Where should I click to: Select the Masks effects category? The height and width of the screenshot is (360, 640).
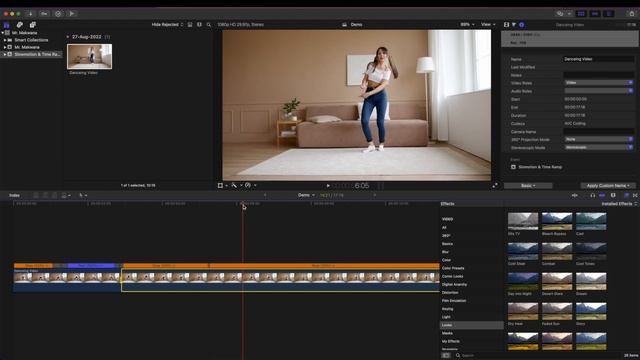pyautogui.click(x=447, y=333)
